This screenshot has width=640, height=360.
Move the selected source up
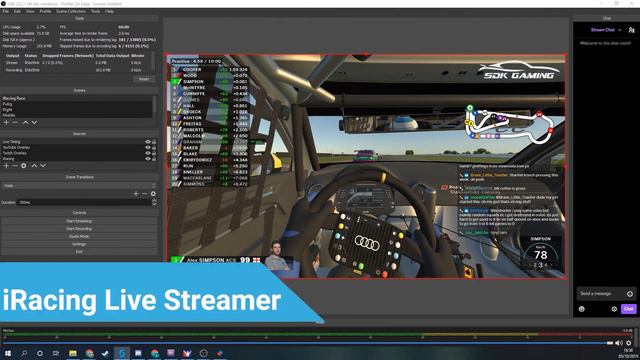pyautogui.click(x=34, y=166)
